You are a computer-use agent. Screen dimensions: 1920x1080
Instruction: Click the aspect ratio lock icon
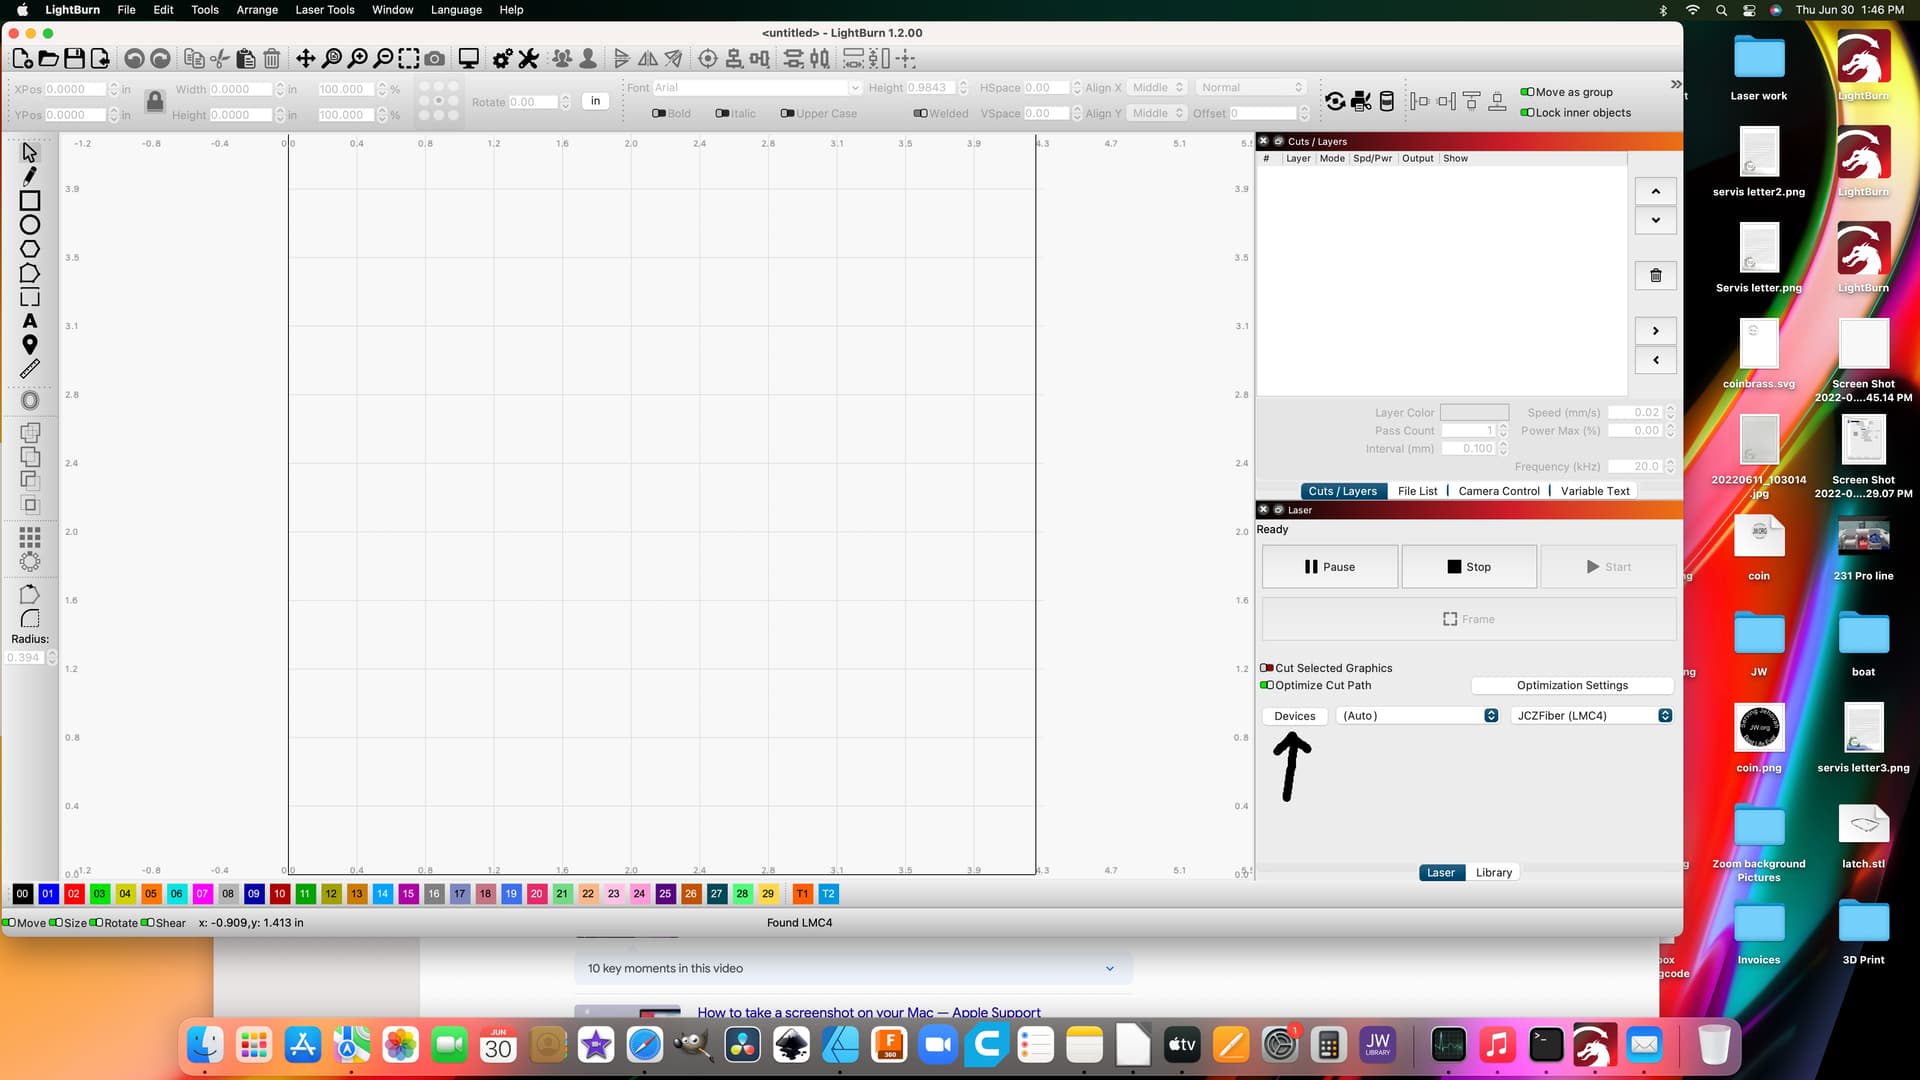[154, 101]
